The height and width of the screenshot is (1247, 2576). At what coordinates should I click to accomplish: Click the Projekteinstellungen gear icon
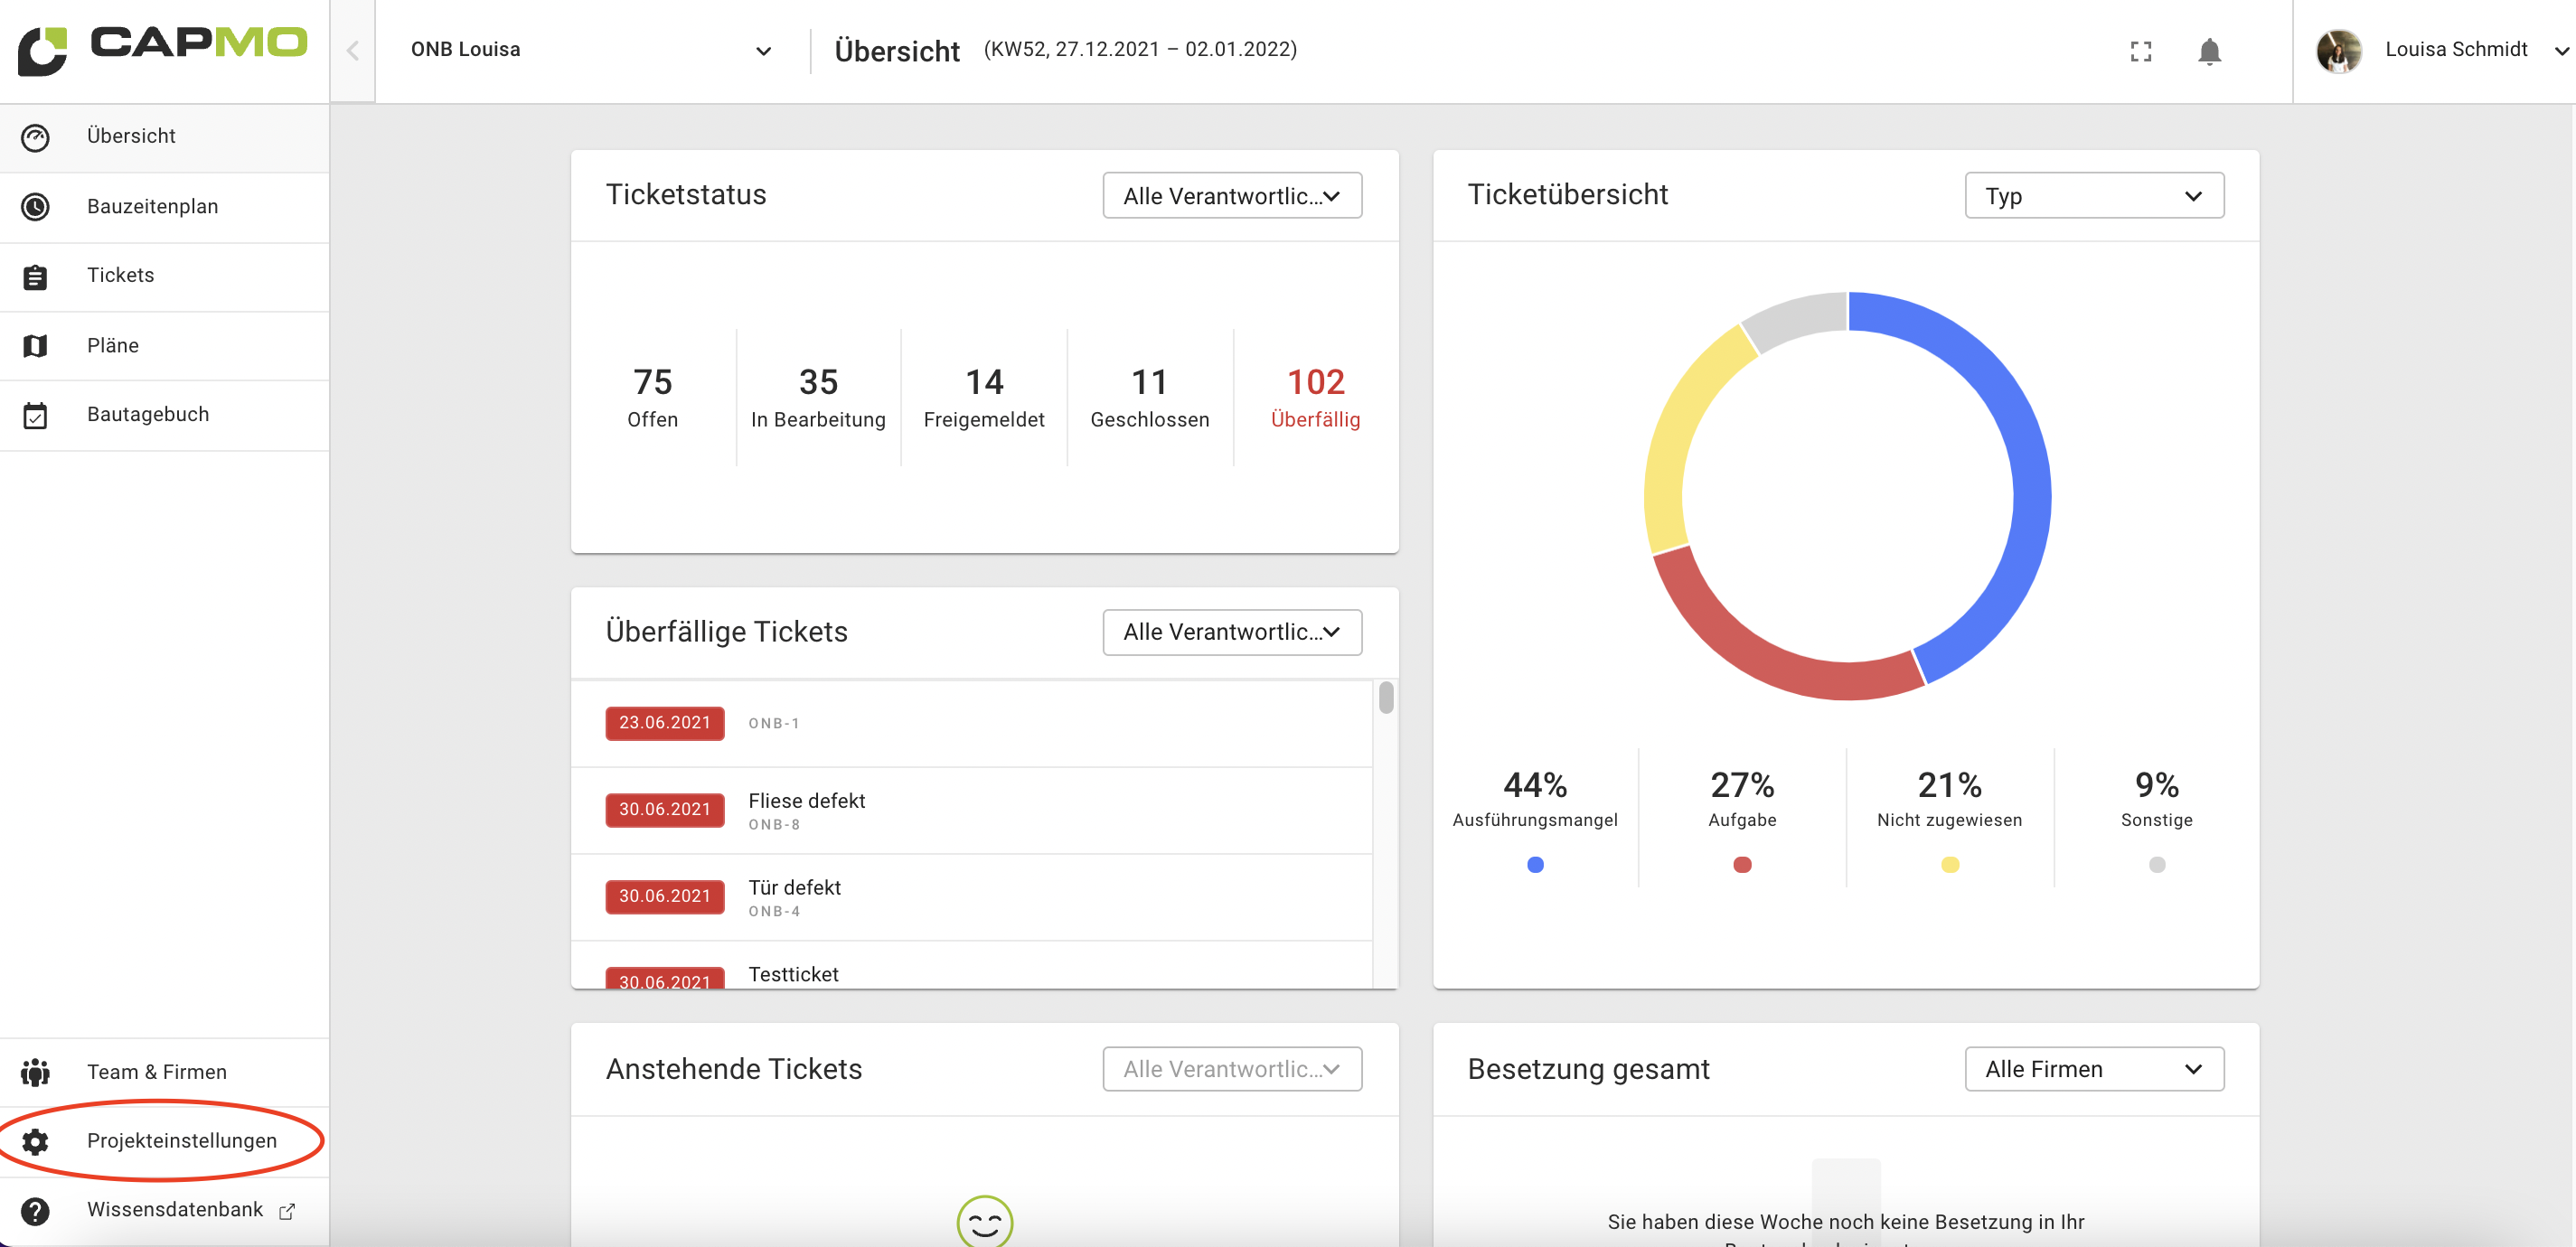click(x=35, y=1141)
